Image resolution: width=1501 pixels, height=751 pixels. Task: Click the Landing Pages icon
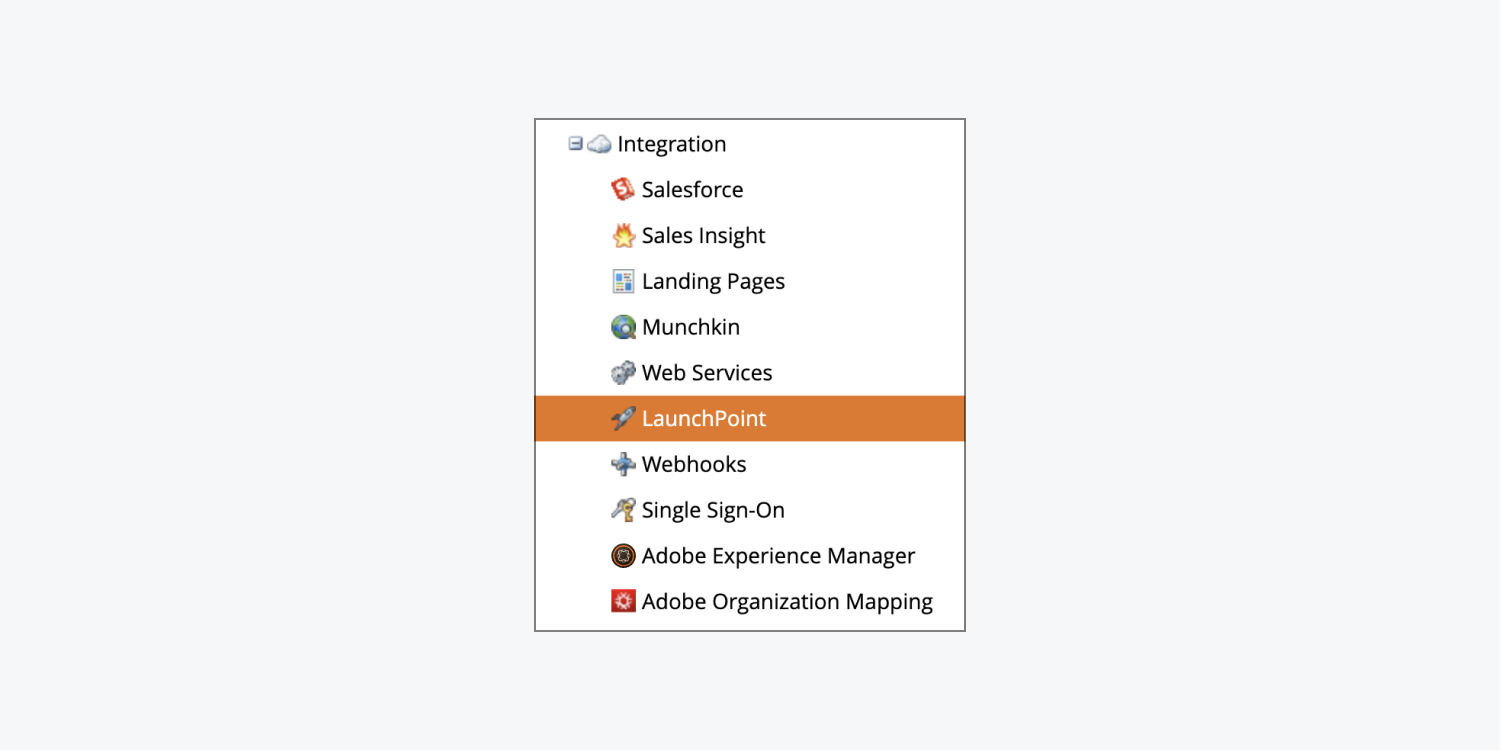(x=623, y=281)
